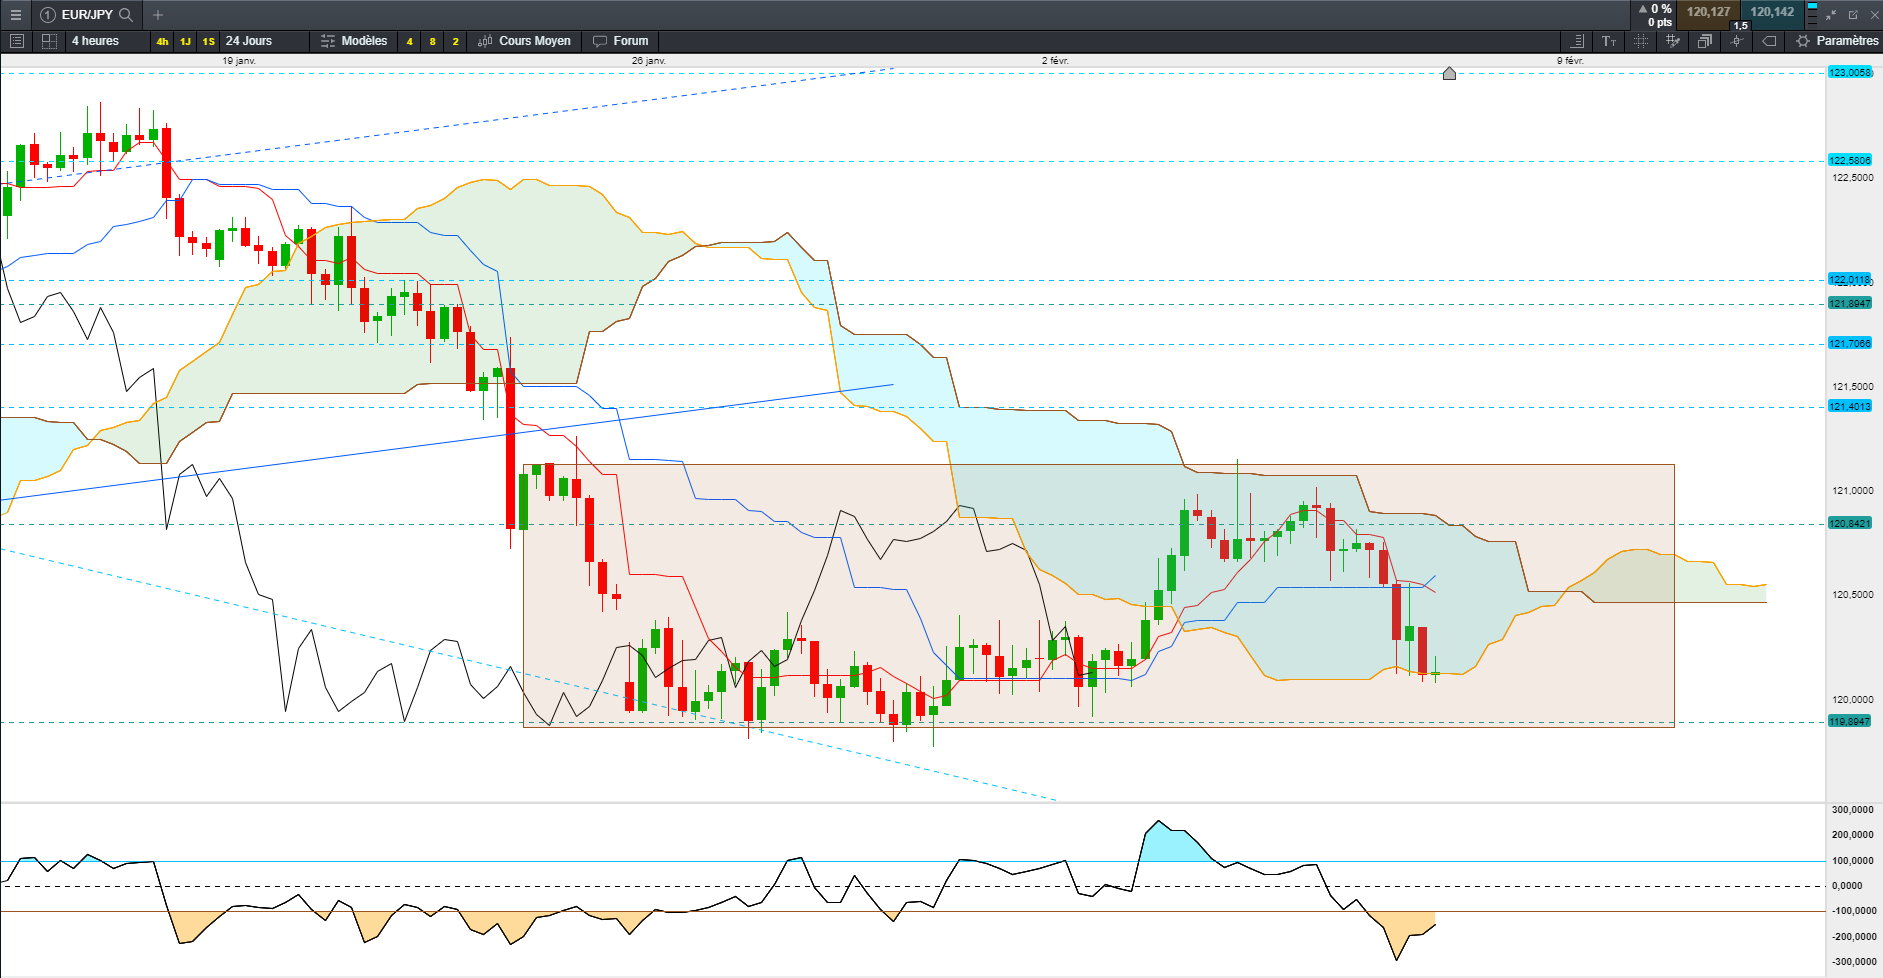Screen dimensions: 1883x978
Task: Click the search magnifier beside EUR/JPY
Action: click(126, 15)
